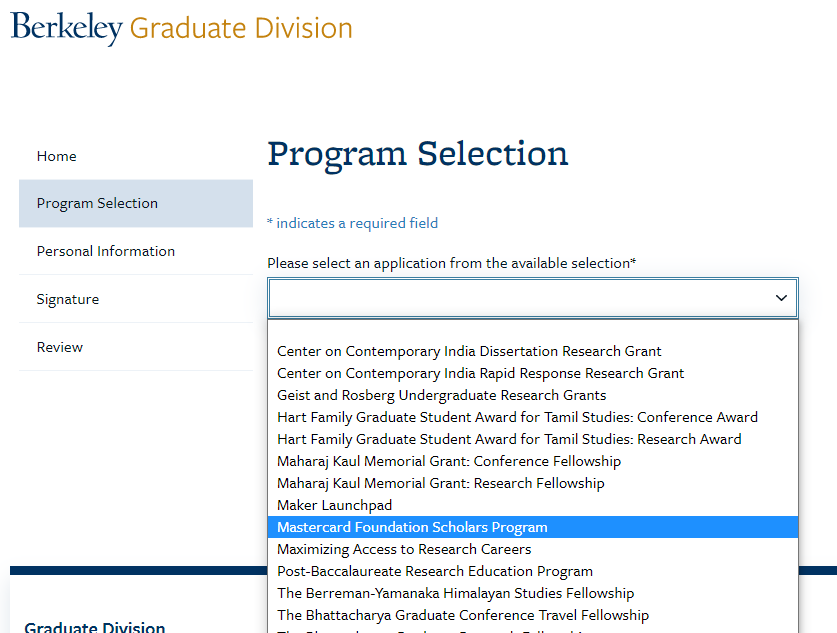Select Maharaj Kaul Memorial Grant: Conference Fellowship
Image resolution: width=837 pixels, height=633 pixels.
point(449,461)
